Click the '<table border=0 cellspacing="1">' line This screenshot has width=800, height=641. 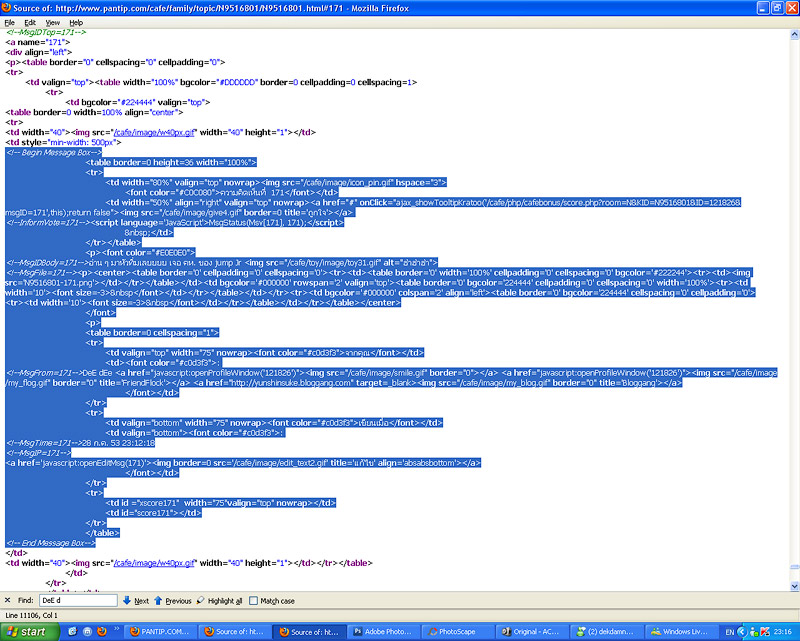coord(152,333)
